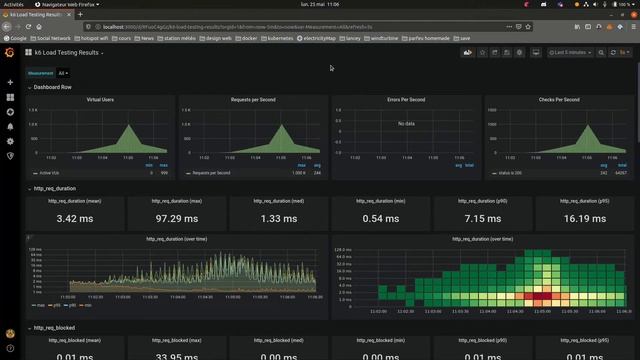Open Checks Per Second panel title menu
The image size is (640, 360).
(x=559, y=100)
